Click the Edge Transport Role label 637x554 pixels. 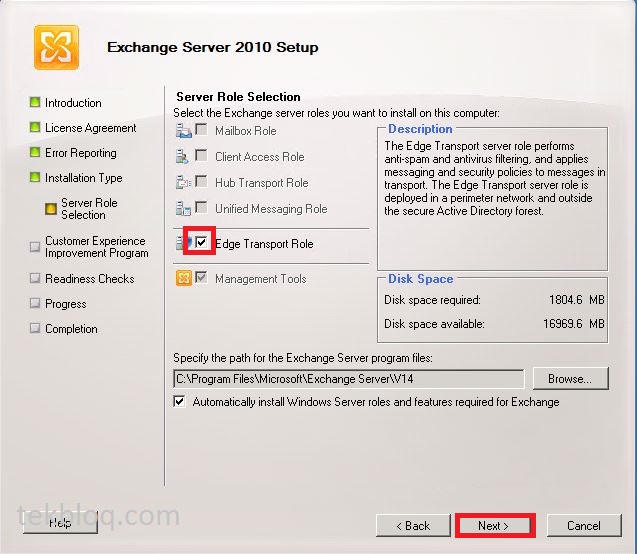coord(264,244)
